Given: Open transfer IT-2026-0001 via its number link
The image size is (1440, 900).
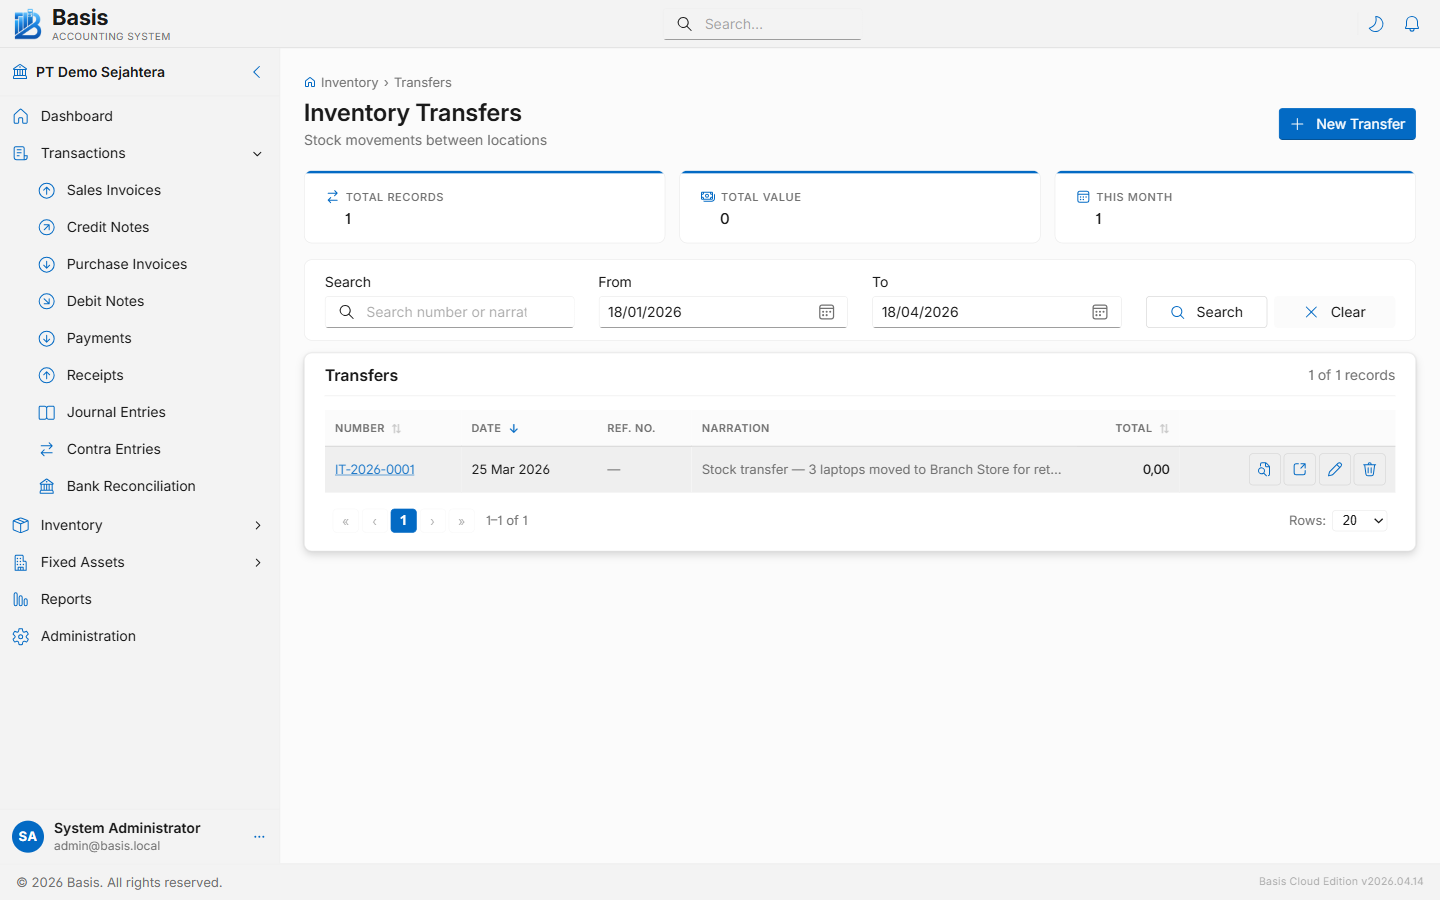Looking at the screenshot, I should [x=374, y=469].
